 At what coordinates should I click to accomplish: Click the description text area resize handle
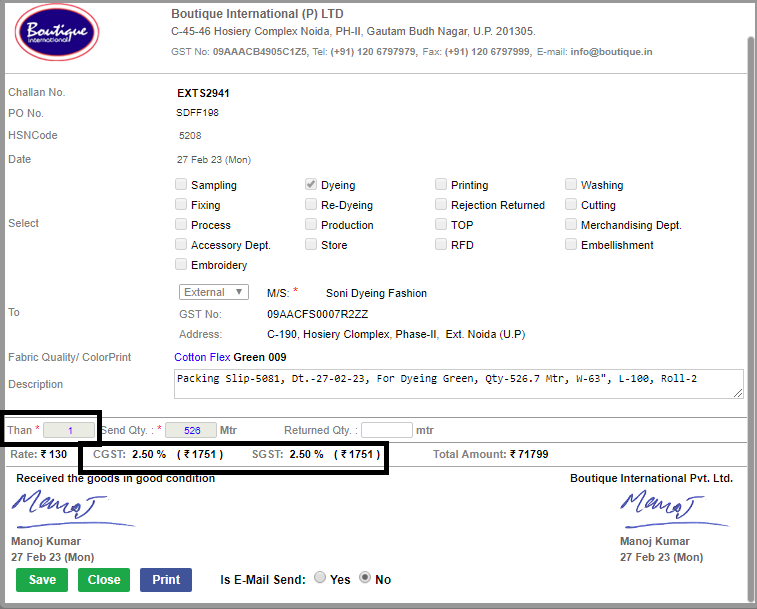[x=739, y=394]
